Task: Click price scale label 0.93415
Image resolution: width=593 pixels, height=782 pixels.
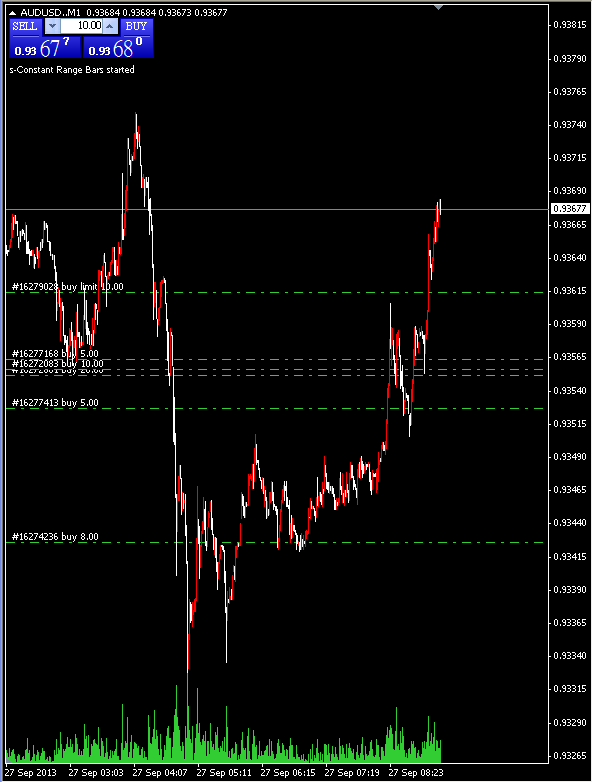Action: [x=570, y=557]
